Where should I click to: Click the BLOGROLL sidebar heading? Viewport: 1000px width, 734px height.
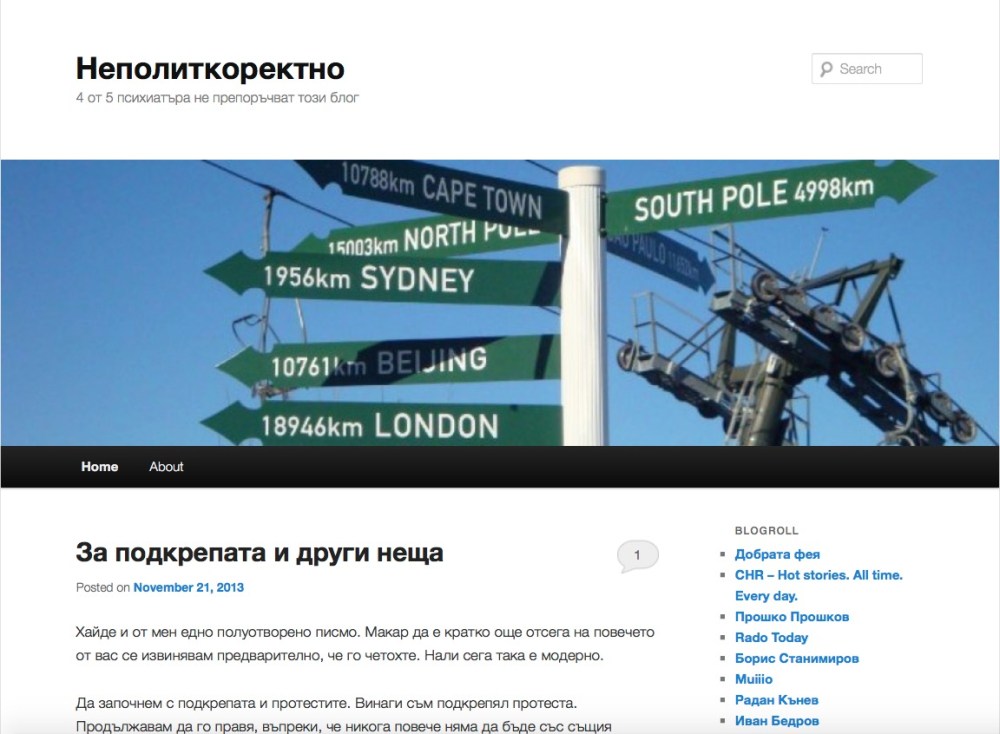764,530
